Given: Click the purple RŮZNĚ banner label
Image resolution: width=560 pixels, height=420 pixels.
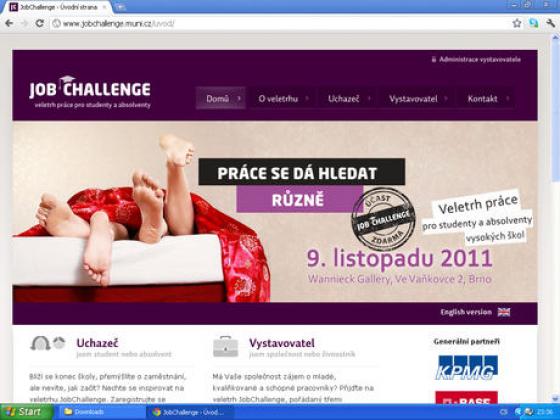Looking at the screenshot, I should 299,200.
